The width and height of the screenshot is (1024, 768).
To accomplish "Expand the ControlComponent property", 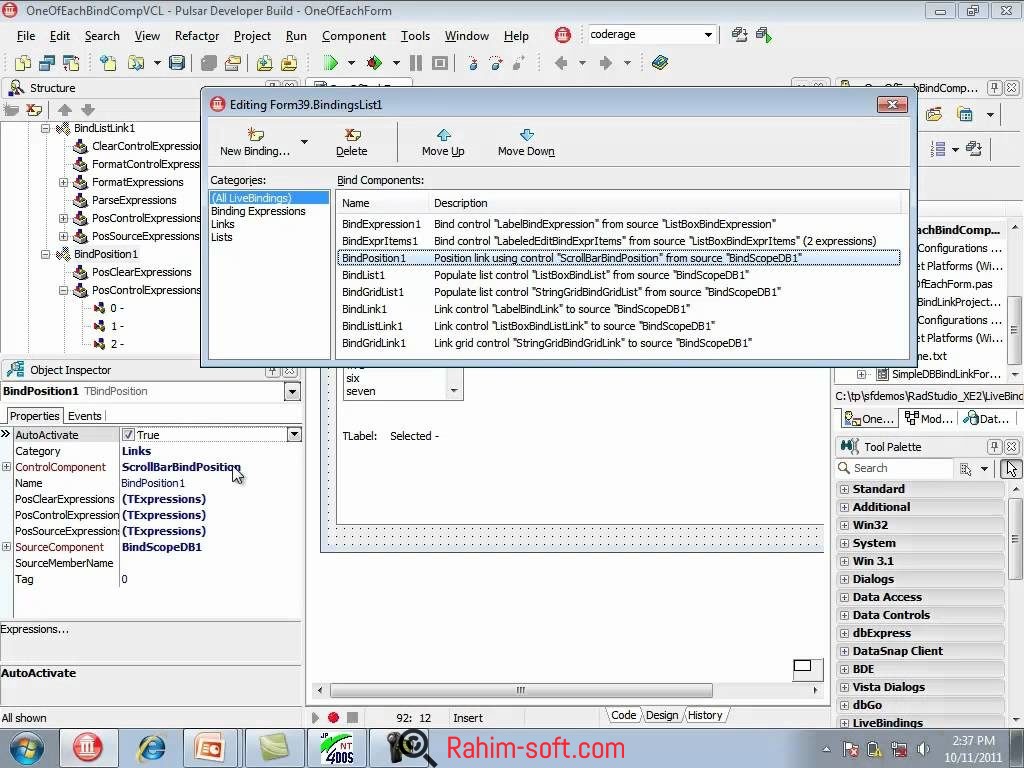I will pos(7,467).
